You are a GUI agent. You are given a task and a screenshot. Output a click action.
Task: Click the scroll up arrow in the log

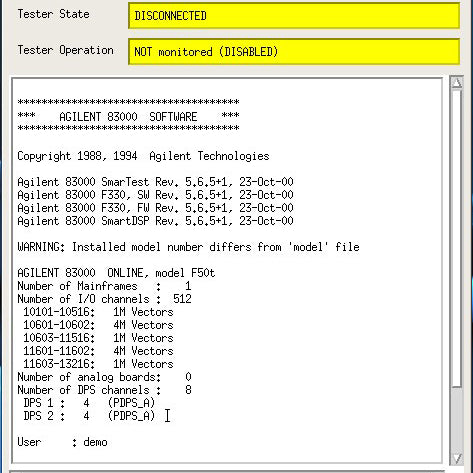click(457, 82)
